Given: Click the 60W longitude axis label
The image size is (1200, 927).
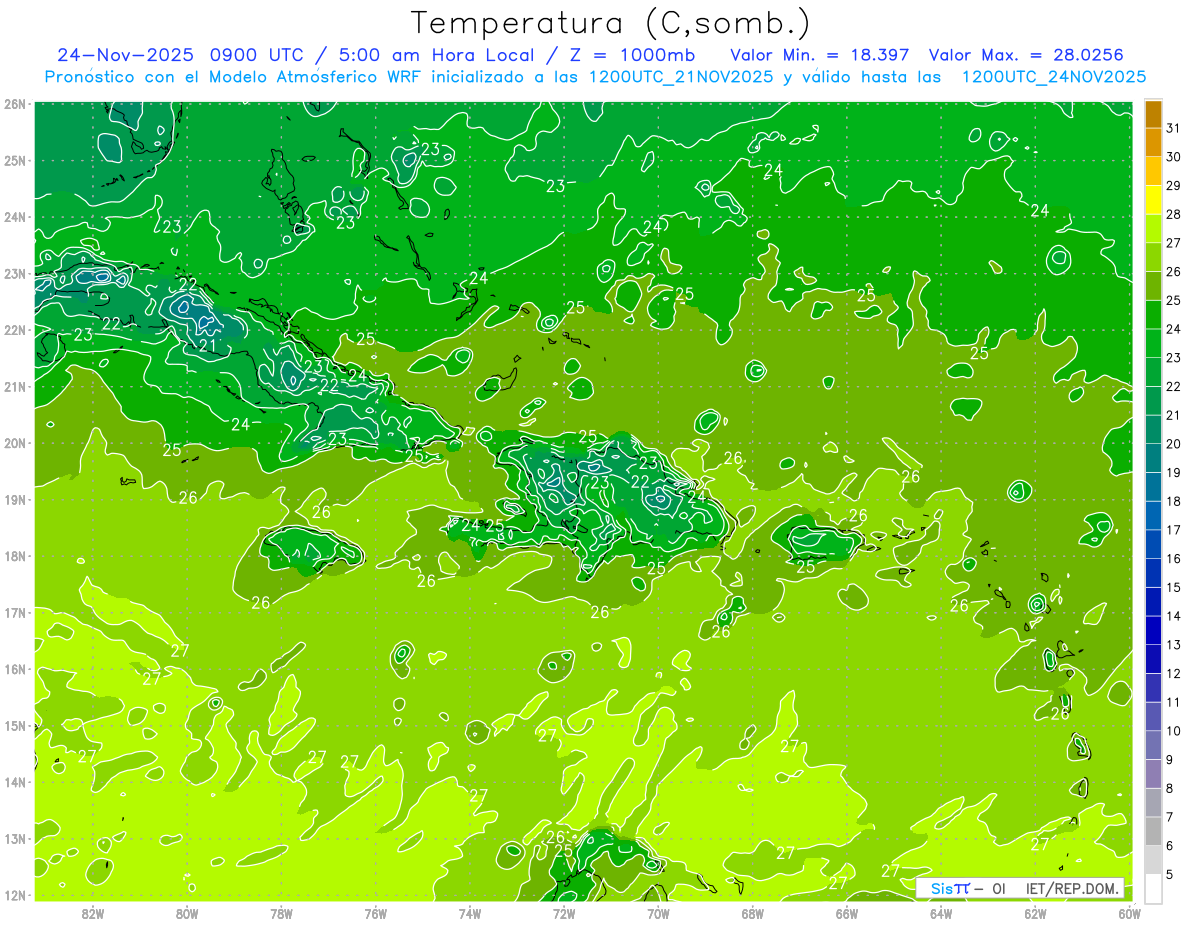Looking at the screenshot, I should click(1129, 913).
